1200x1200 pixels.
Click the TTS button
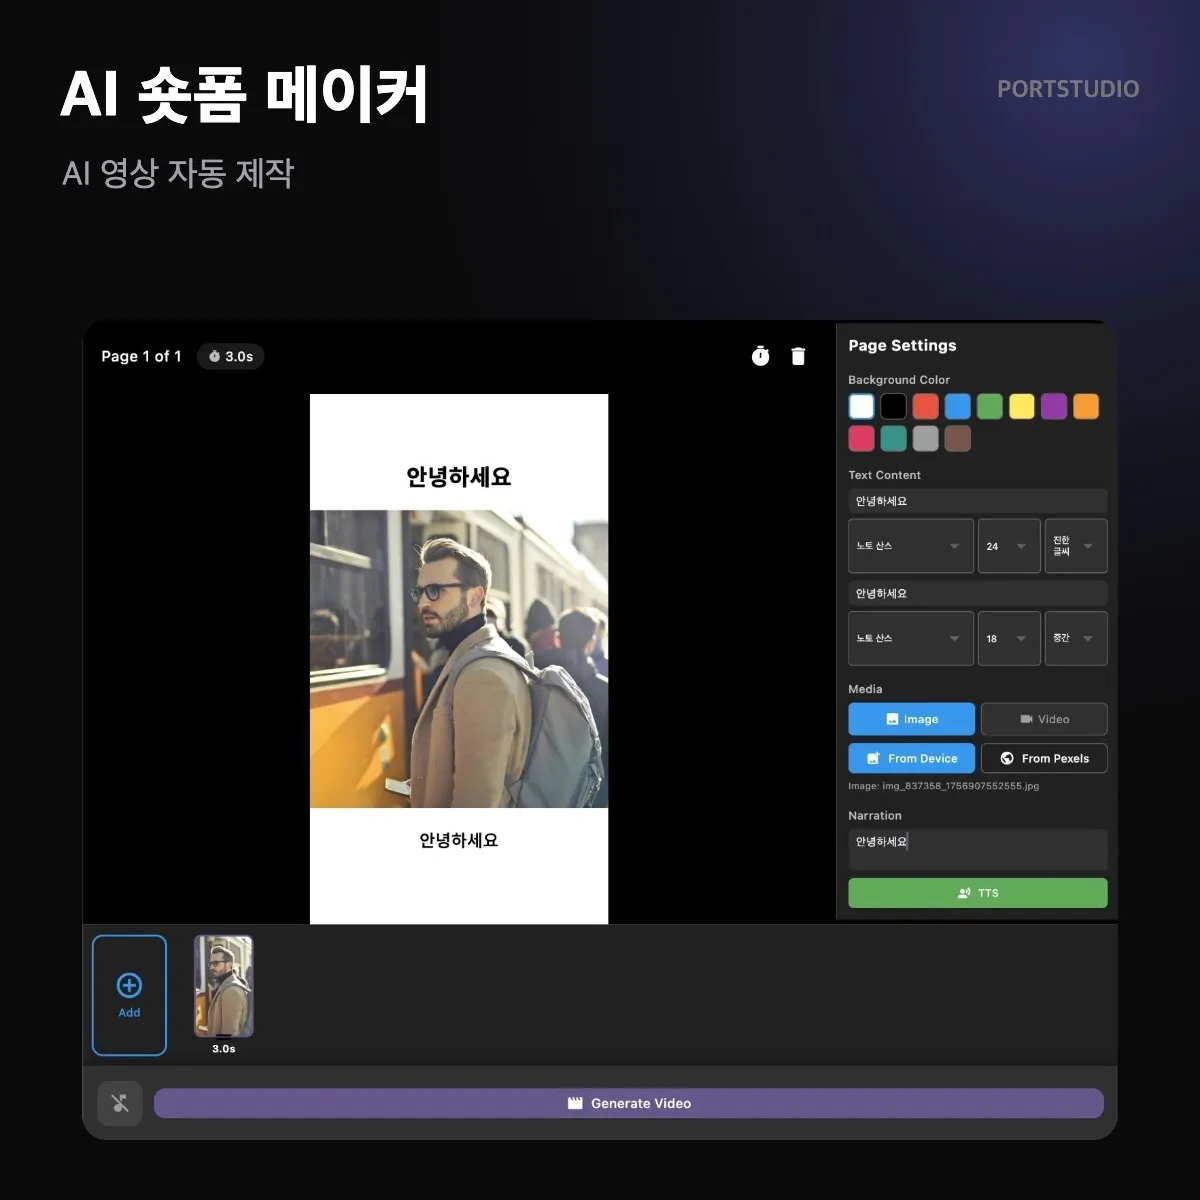[x=978, y=893]
